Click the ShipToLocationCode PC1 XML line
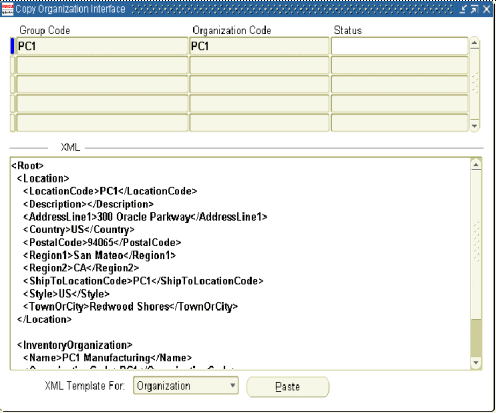The width and height of the screenshot is (496, 413). (x=143, y=281)
